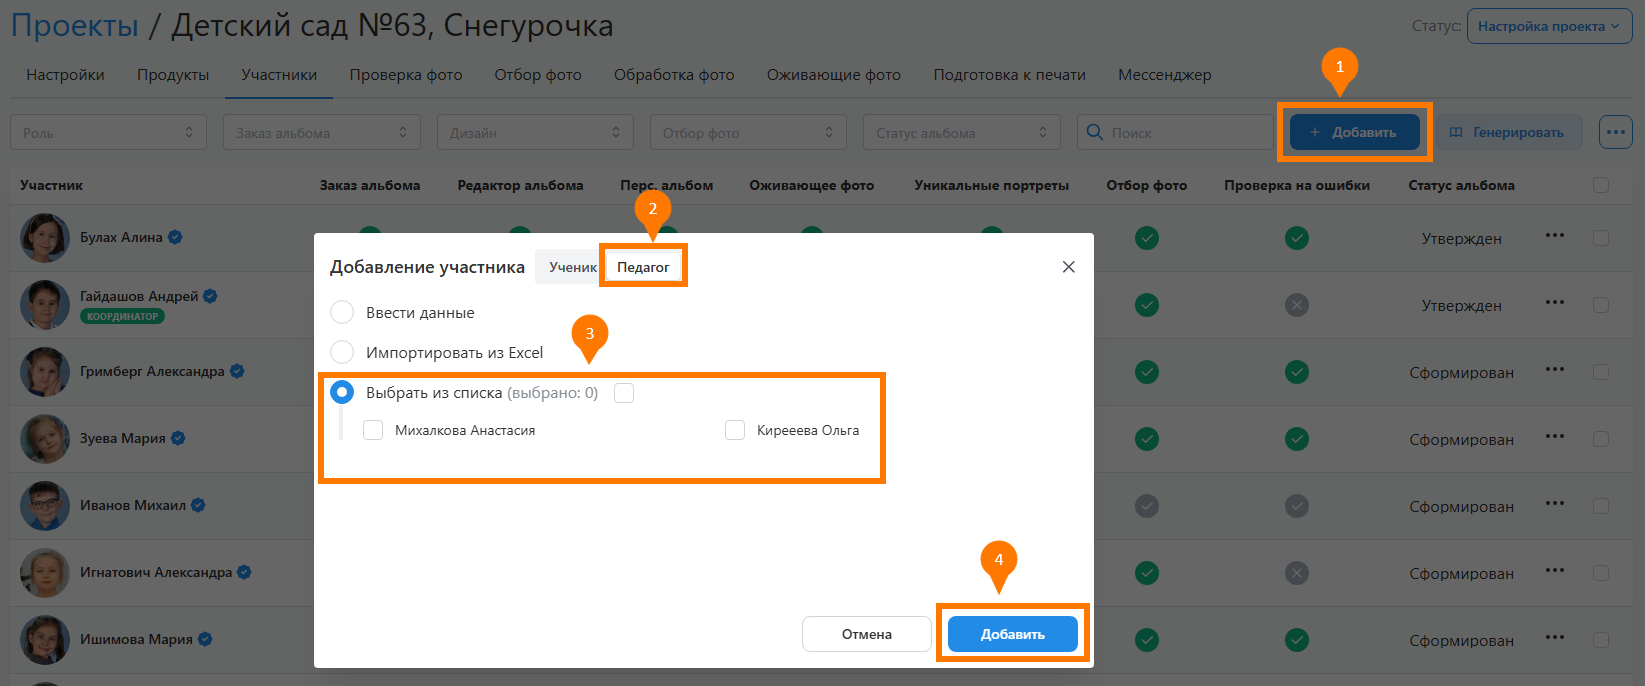1645x686 pixels.
Task: Click gray X error icon in Гайдашов Андрей row
Action: [1296, 305]
